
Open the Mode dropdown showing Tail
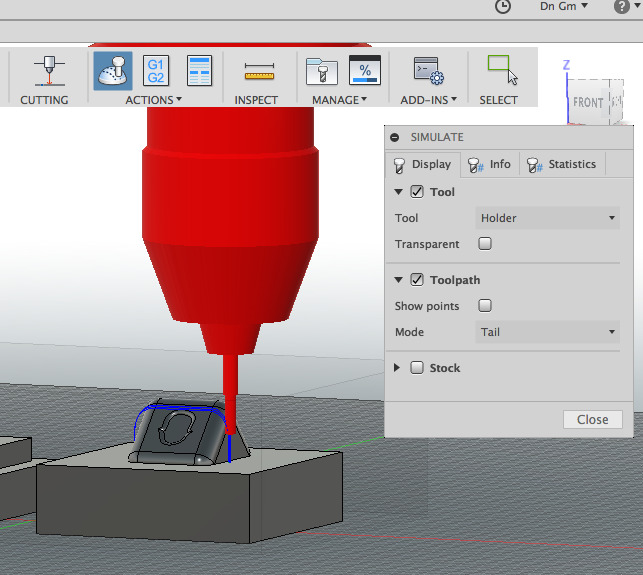pos(547,332)
